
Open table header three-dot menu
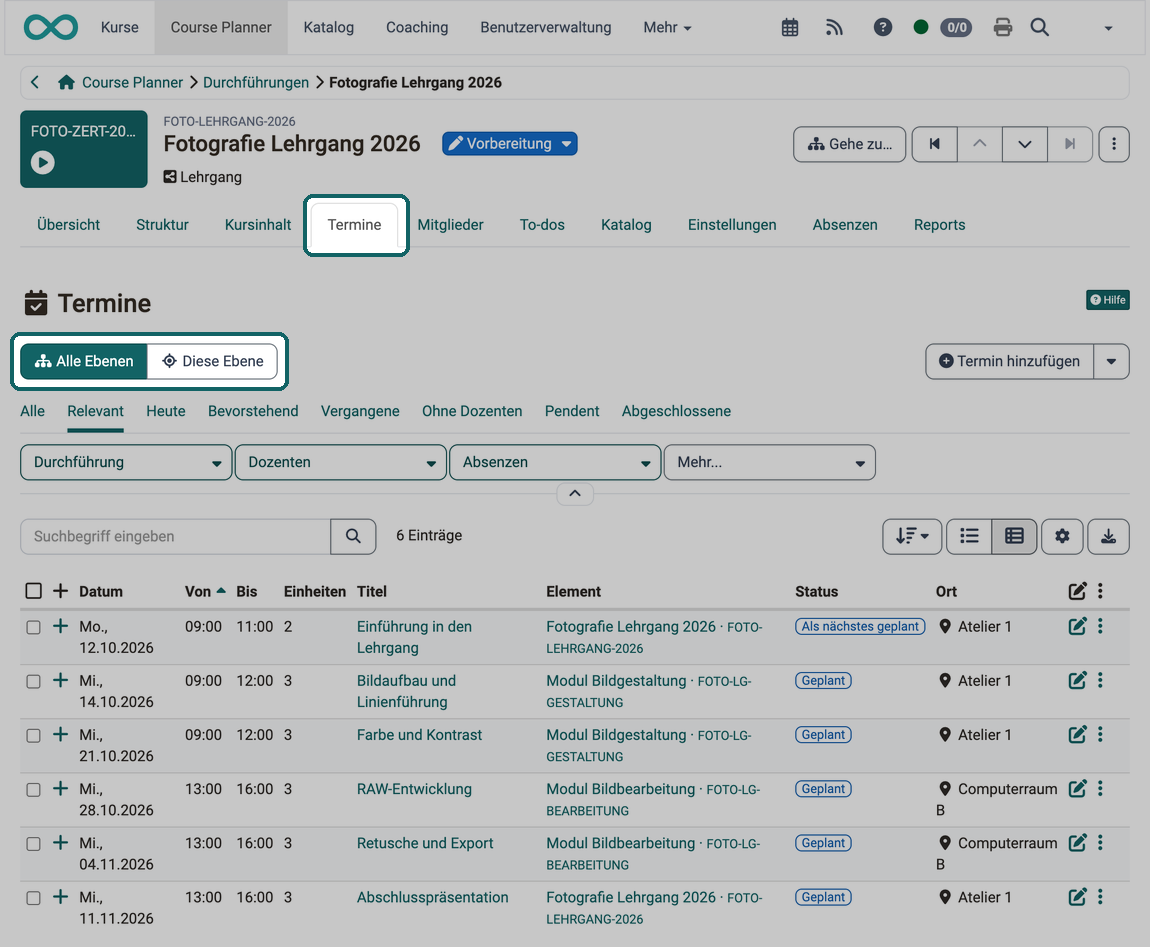click(1100, 591)
